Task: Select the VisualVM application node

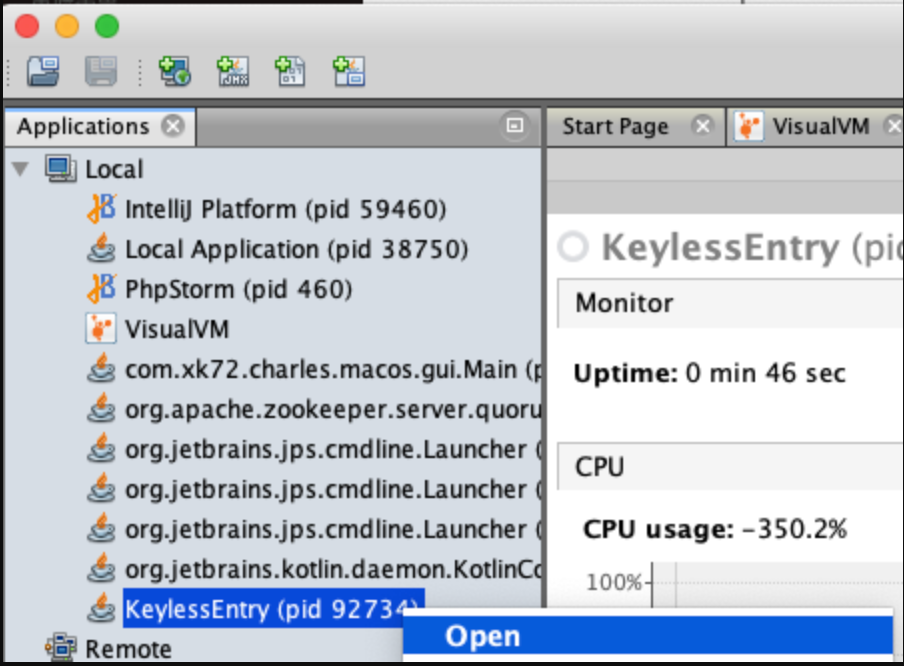Action: click(x=177, y=330)
